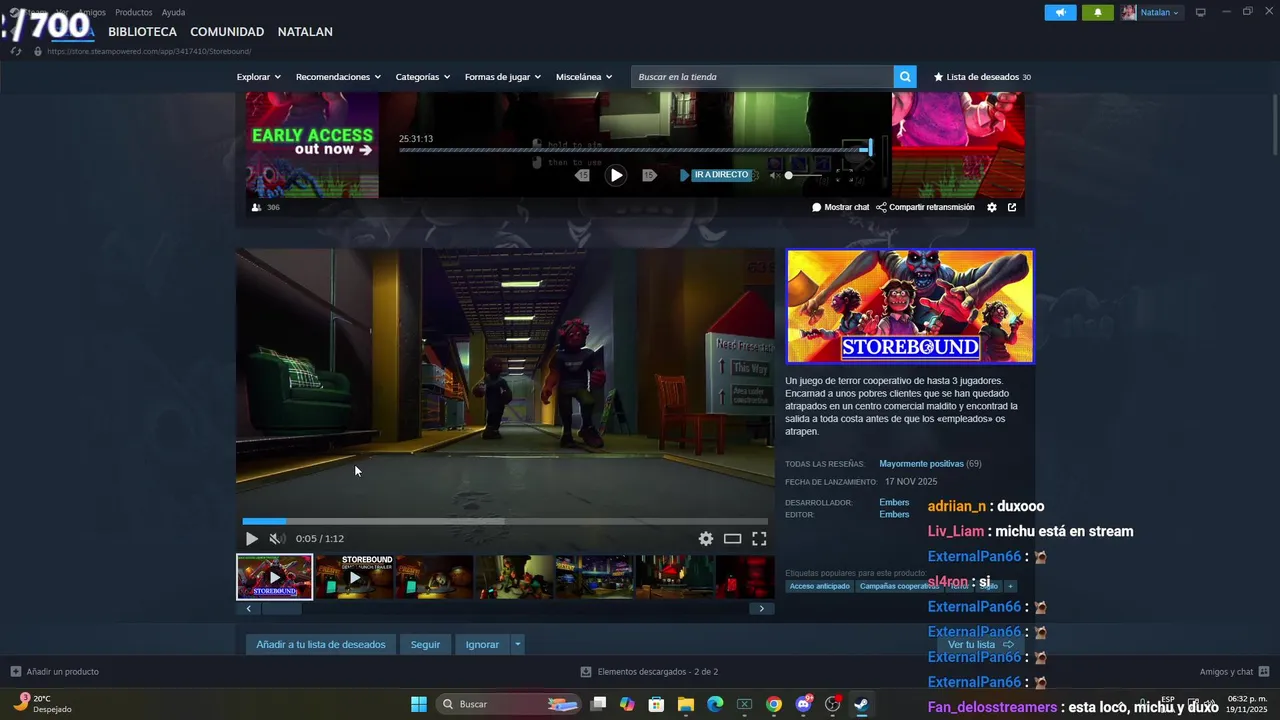The image size is (1280, 720).
Task: Open the green notifications bell
Action: [1098, 12]
